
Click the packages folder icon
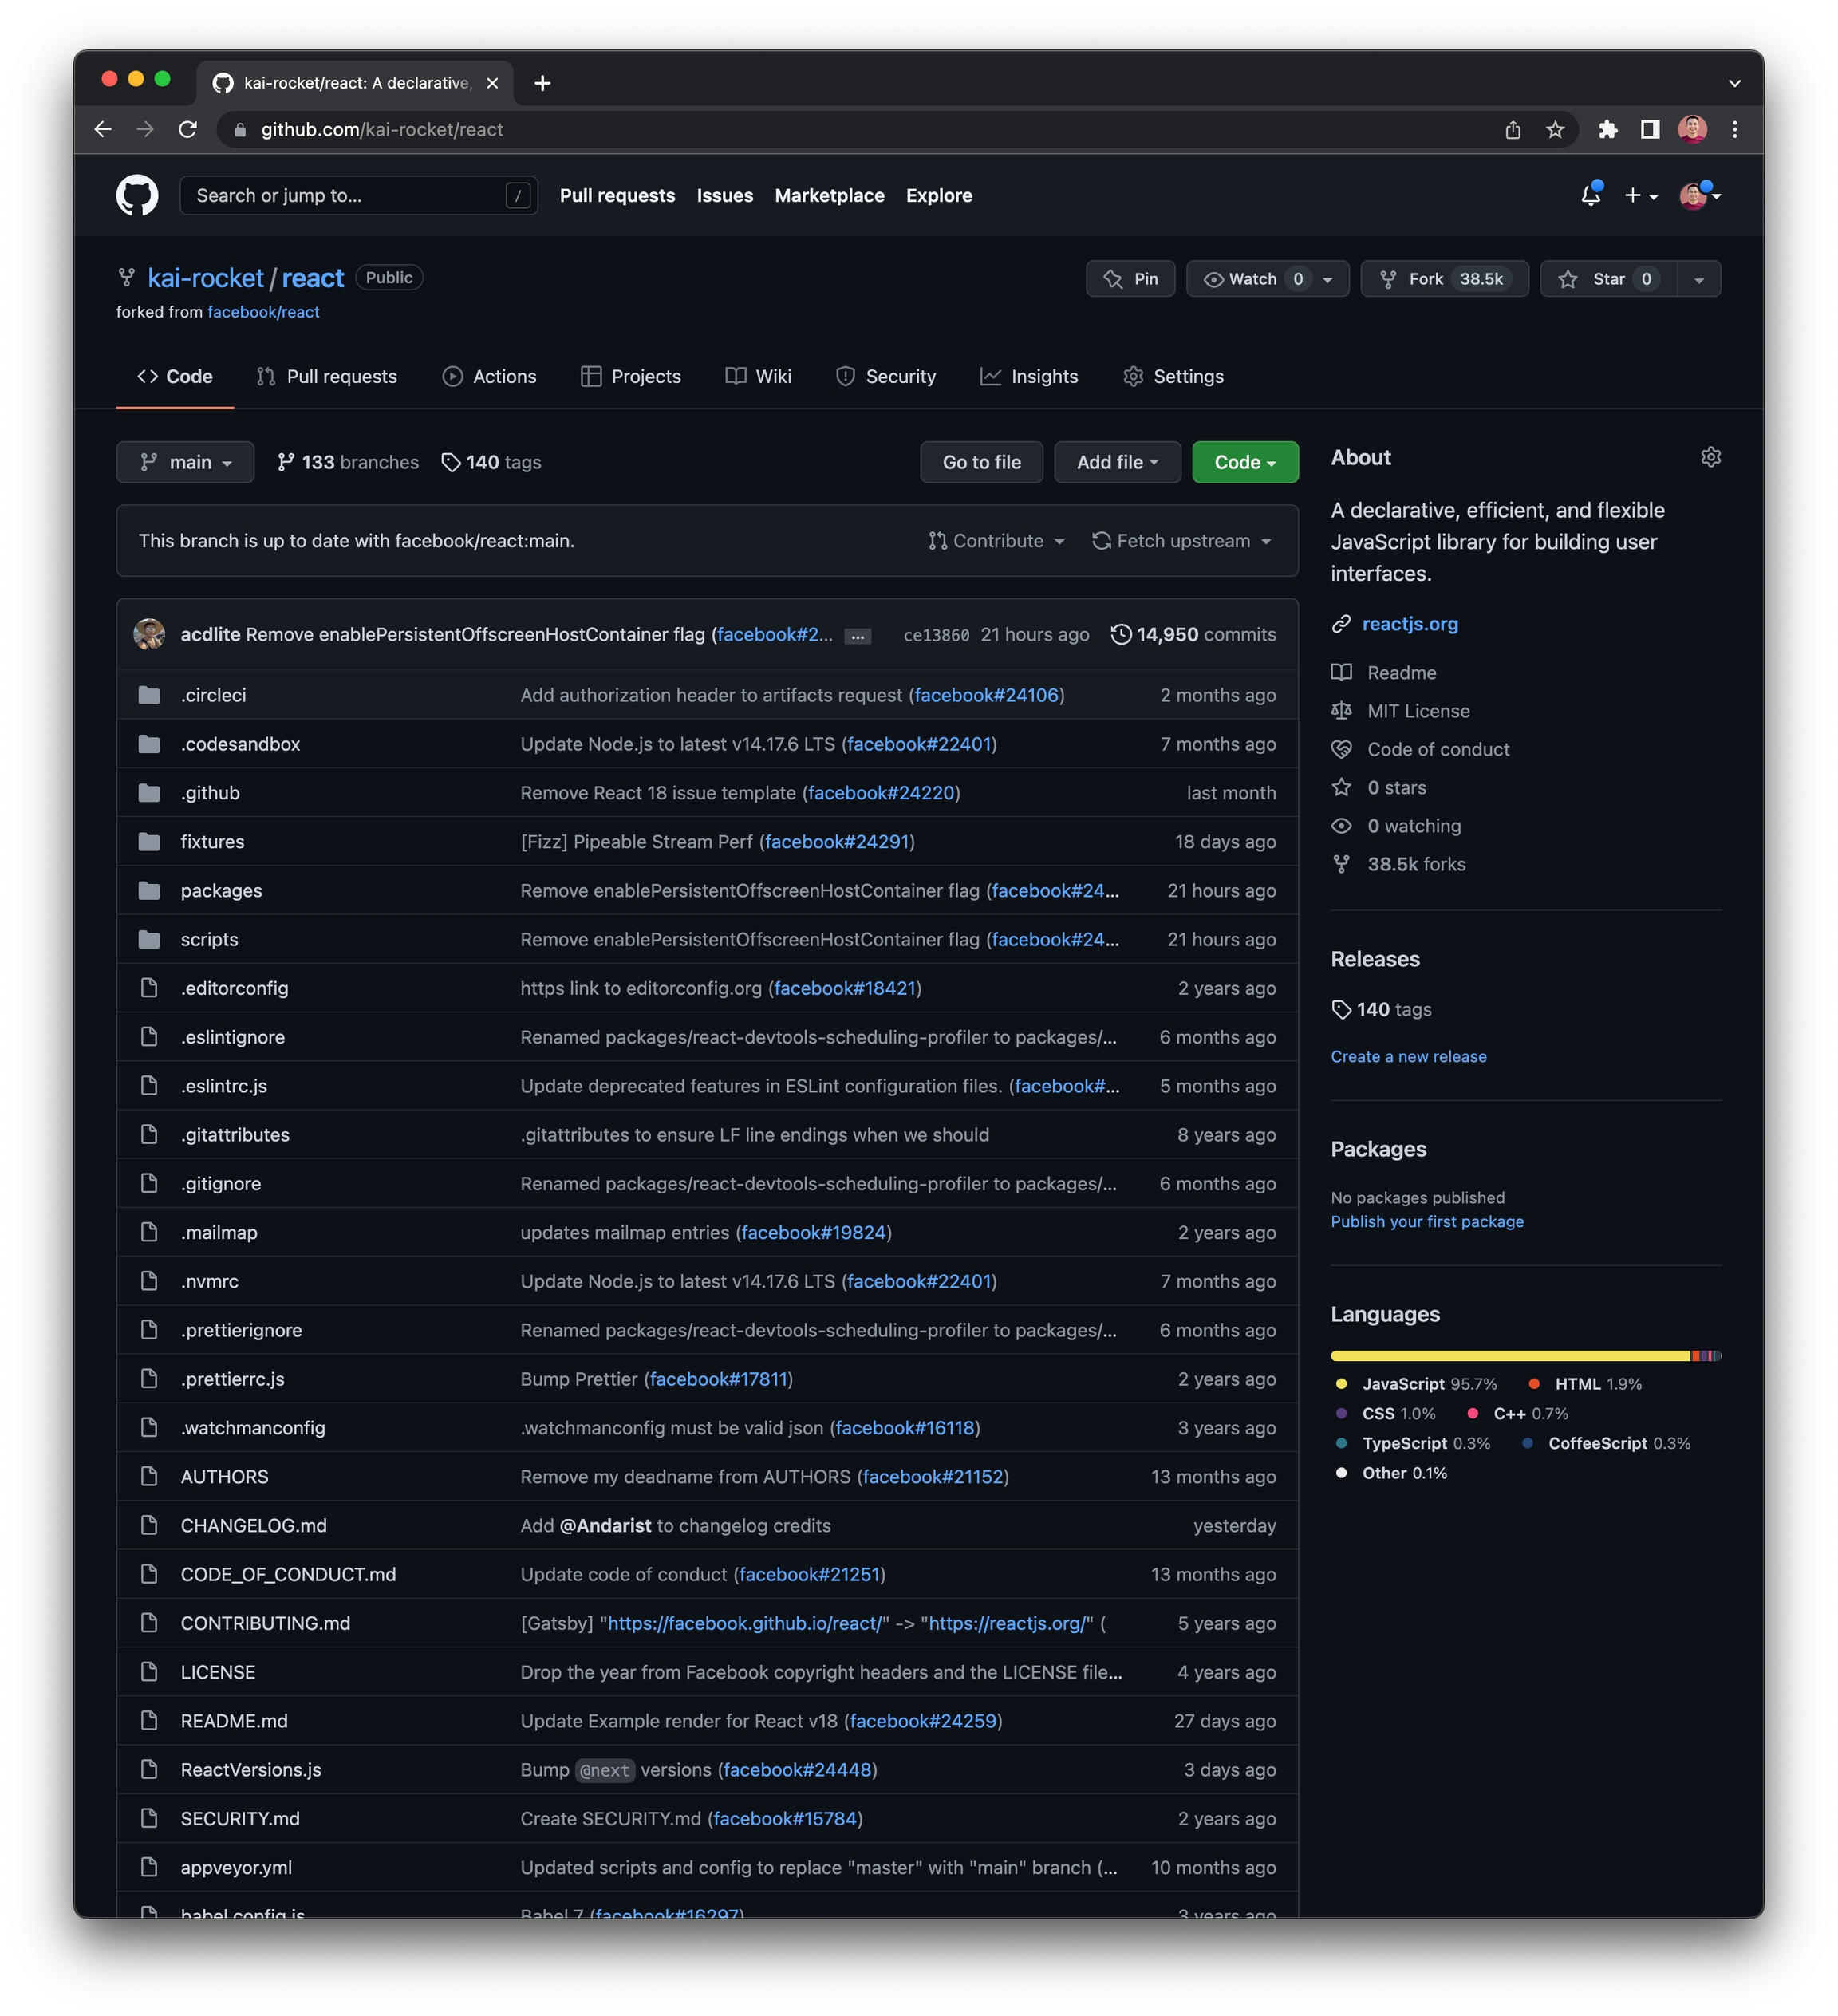pyautogui.click(x=149, y=890)
